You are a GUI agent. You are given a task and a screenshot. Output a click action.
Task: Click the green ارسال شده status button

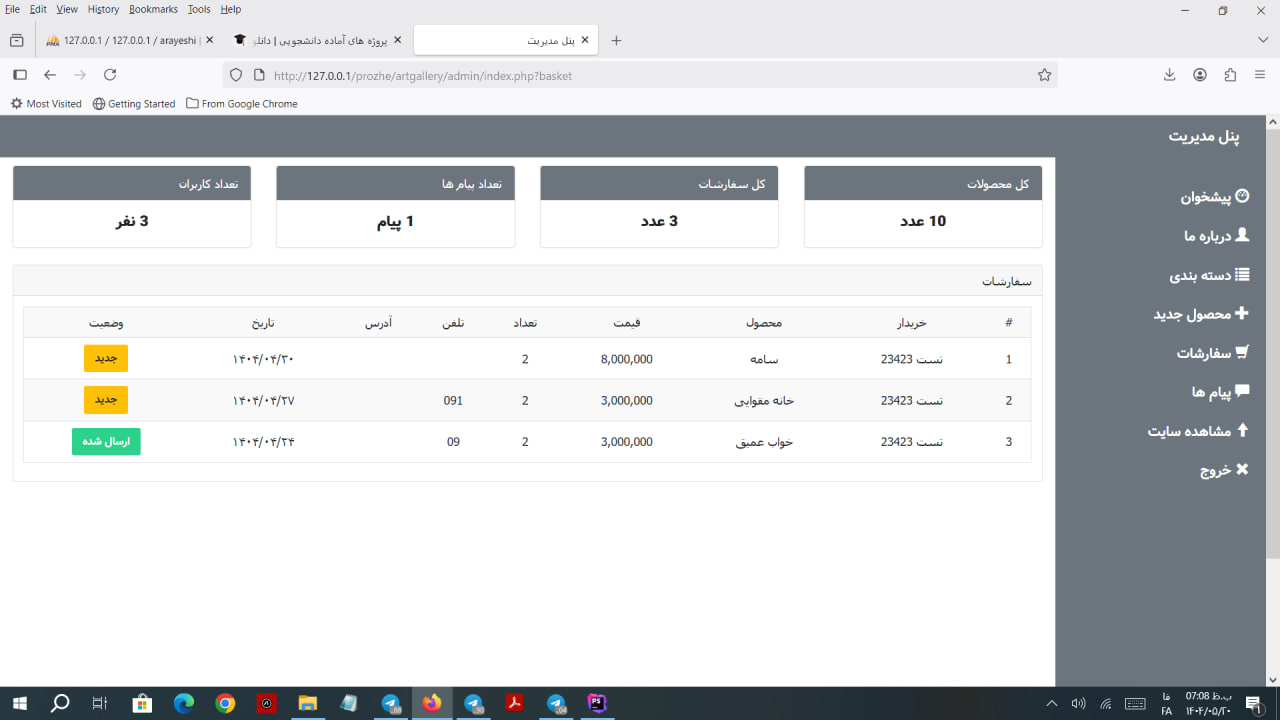coord(106,442)
